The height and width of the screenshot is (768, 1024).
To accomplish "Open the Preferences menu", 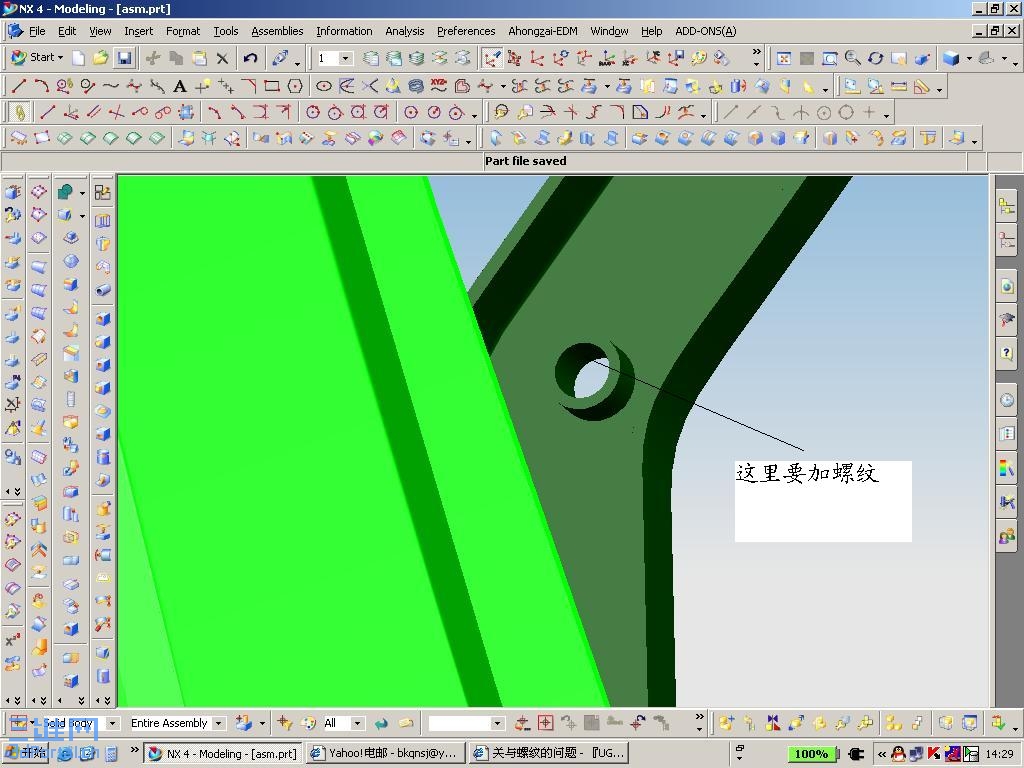I will tap(466, 31).
